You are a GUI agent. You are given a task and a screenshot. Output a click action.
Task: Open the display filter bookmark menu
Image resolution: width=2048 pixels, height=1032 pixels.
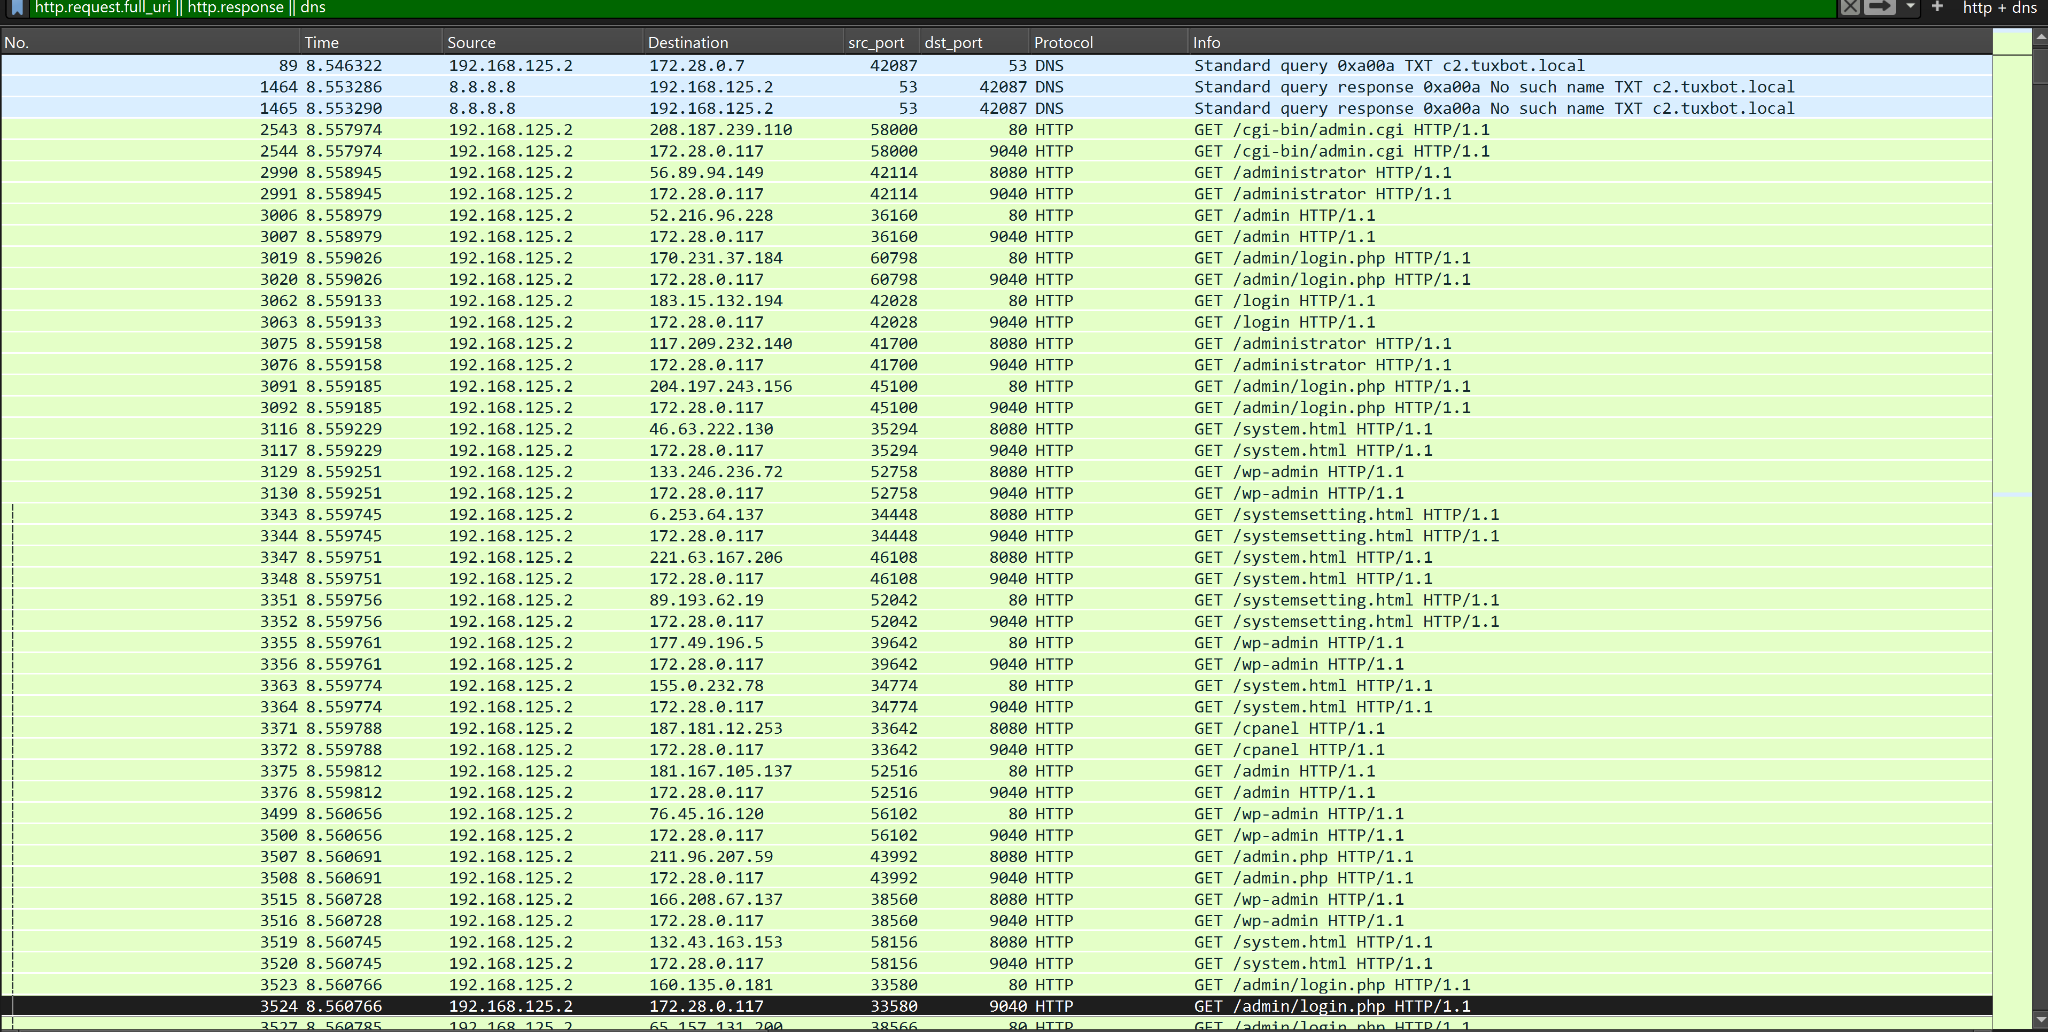coord(17,8)
